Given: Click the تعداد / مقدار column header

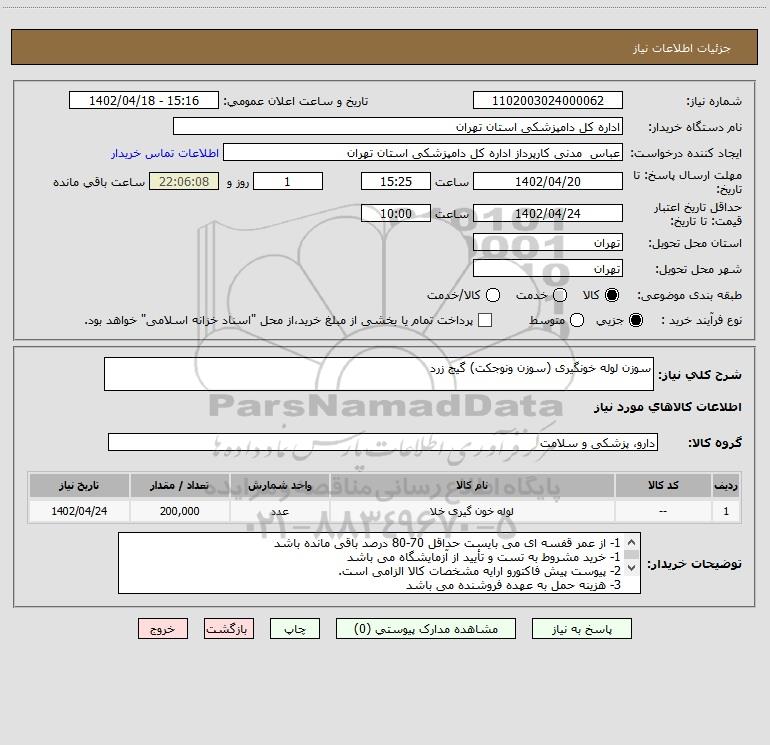Looking at the screenshot, I should [x=180, y=485].
